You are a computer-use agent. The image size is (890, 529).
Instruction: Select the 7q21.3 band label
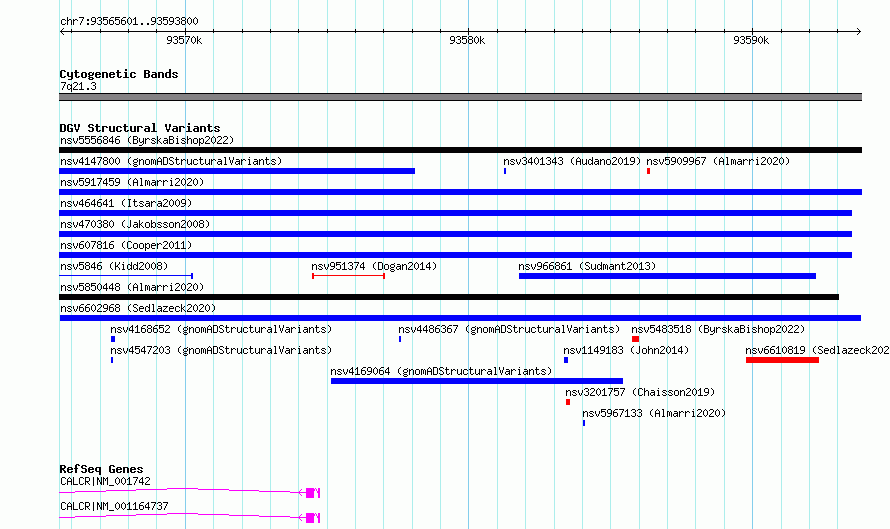[78, 86]
